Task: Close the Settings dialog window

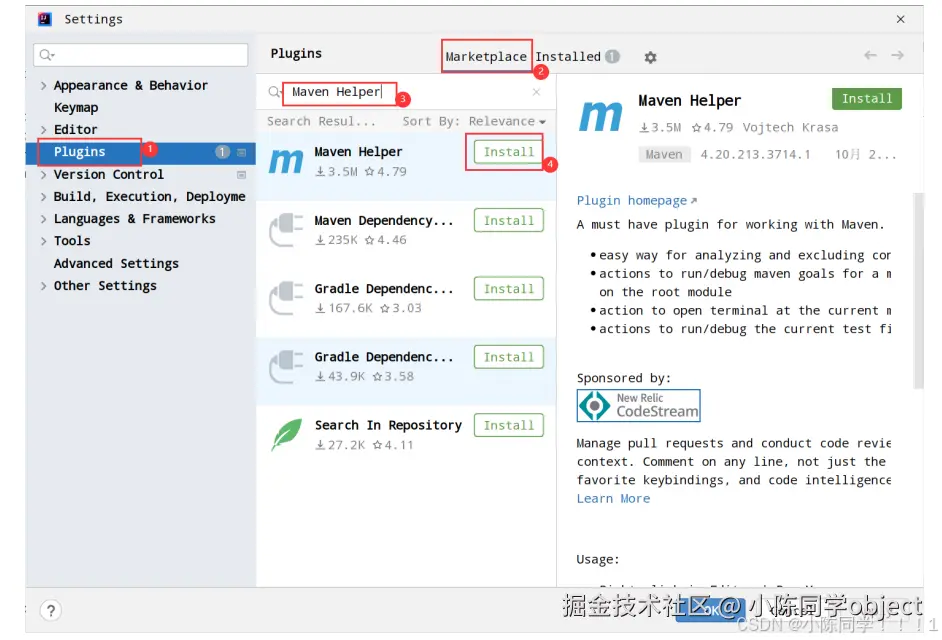Action: (x=900, y=19)
